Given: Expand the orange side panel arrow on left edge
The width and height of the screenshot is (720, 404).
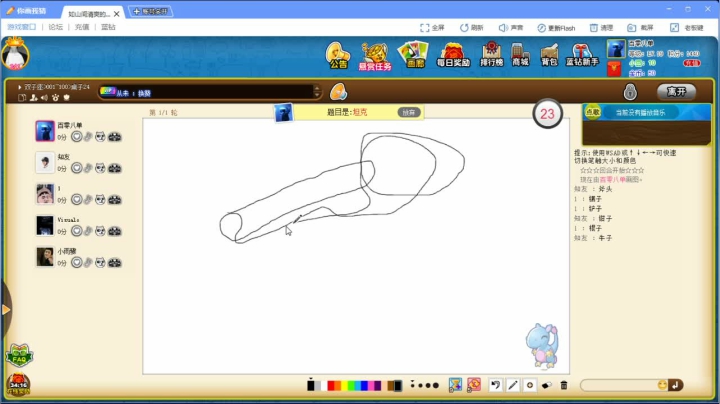Looking at the screenshot, I should [x=6, y=309].
